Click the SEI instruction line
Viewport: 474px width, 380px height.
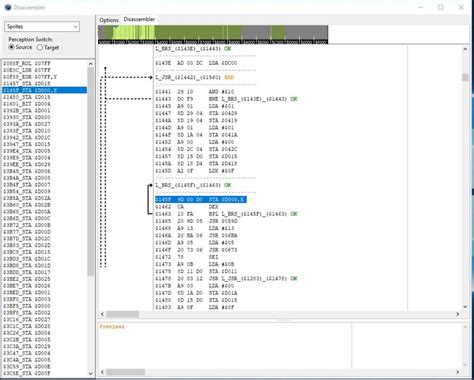pyautogui.click(x=187, y=257)
